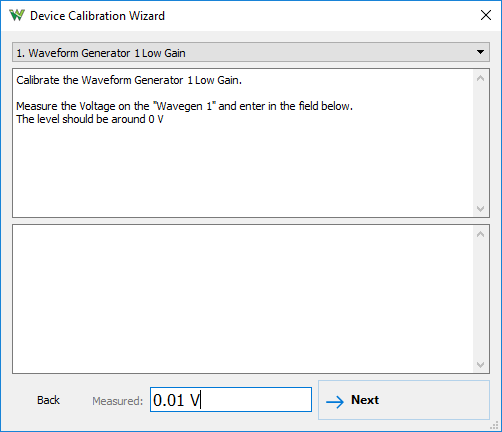This screenshot has width=502, height=432.
Task: Click the Measured voltage input field
Action: 231,399
